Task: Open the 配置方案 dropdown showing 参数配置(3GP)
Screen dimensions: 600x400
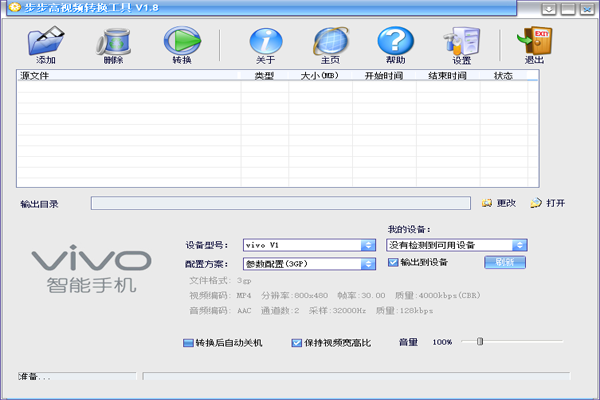Action: tap(309, 264)
